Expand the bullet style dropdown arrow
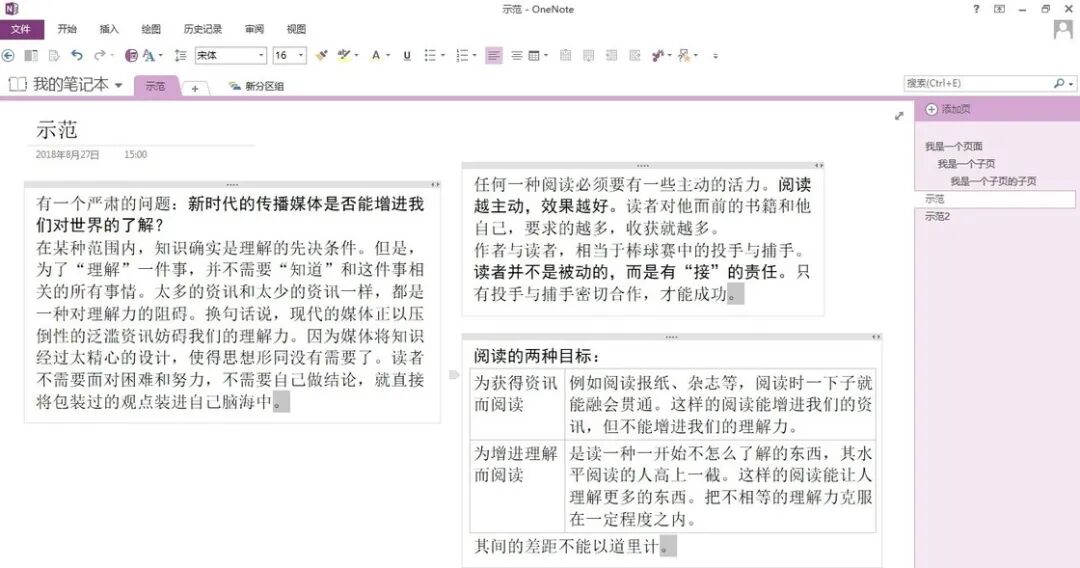1080x568 pixels. click(x=442, y=55)
